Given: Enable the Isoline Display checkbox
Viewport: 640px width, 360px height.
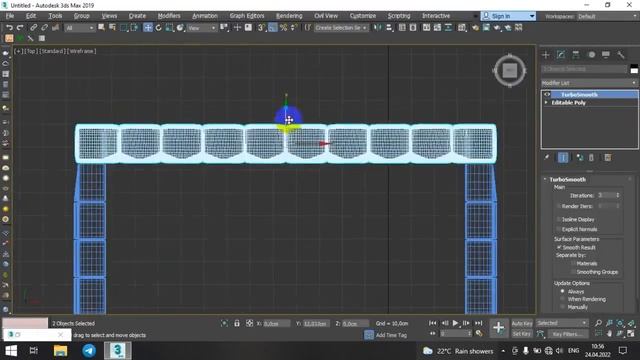Looking at the screenshot, I should tap(559, 219).
